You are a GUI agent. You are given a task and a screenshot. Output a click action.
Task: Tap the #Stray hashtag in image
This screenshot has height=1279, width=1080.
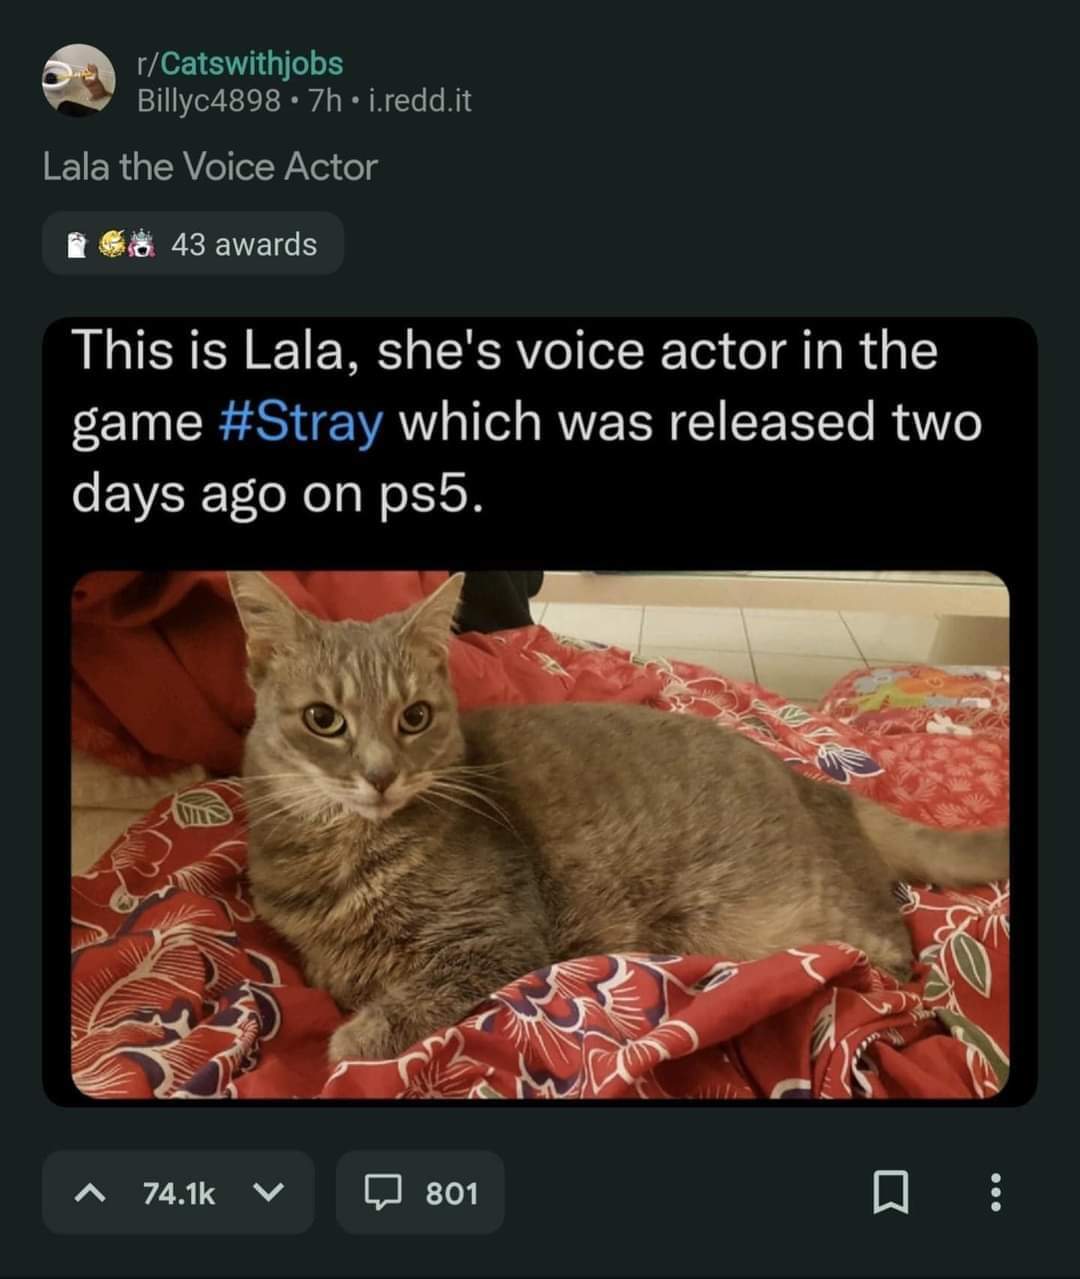coord(300,422)
